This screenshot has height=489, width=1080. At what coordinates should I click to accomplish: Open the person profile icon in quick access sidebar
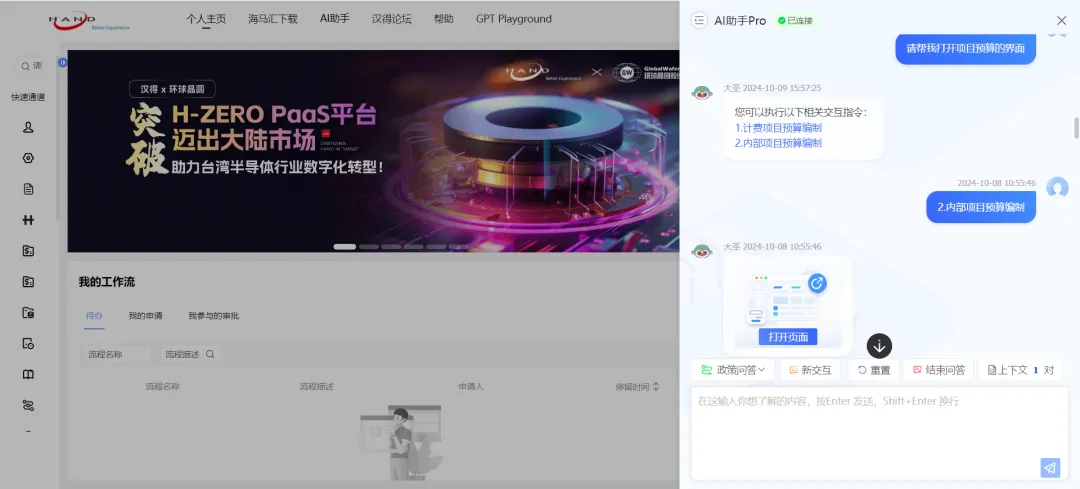(x=28, y=127)
